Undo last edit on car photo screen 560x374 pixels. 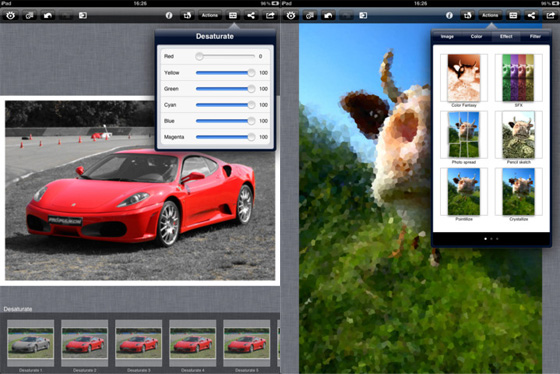point(48,15)
